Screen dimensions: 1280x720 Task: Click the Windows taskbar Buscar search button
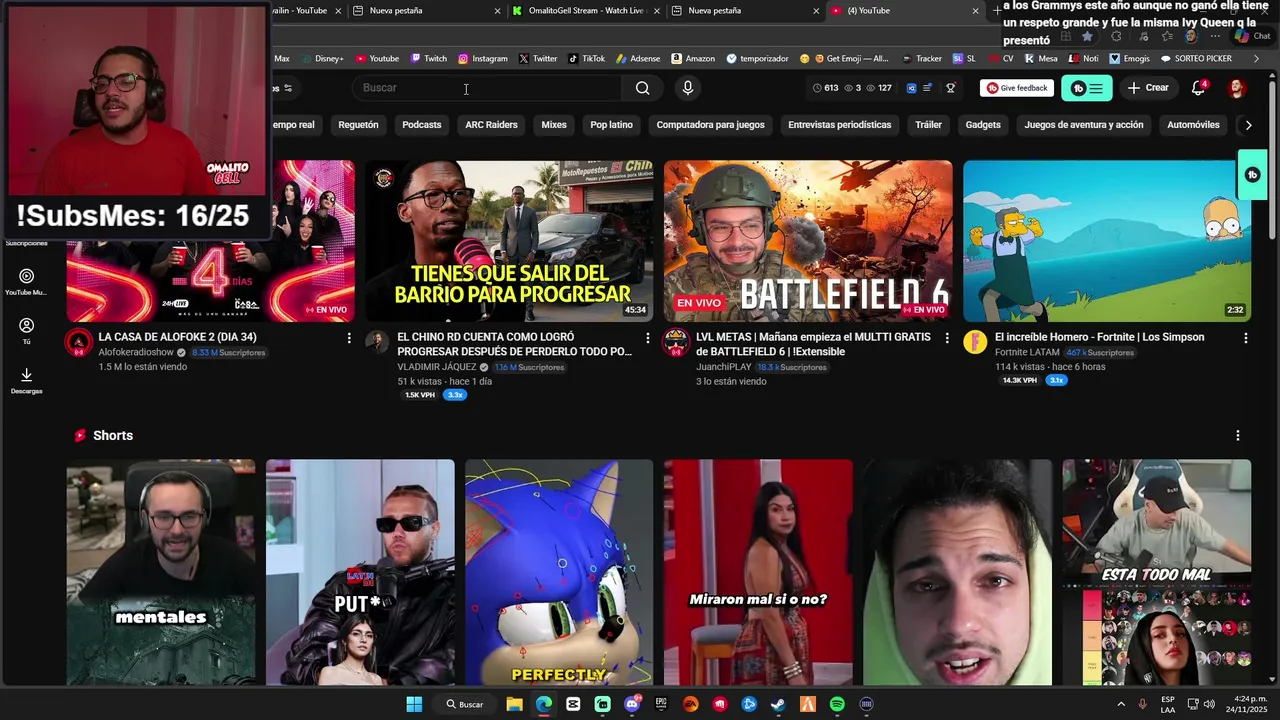pyautogui.click(x=465, y=704)
